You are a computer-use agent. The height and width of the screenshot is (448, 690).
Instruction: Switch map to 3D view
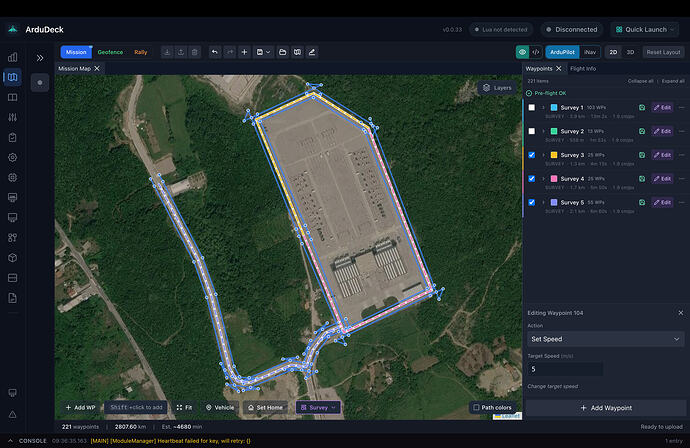(x=630, y=52)
